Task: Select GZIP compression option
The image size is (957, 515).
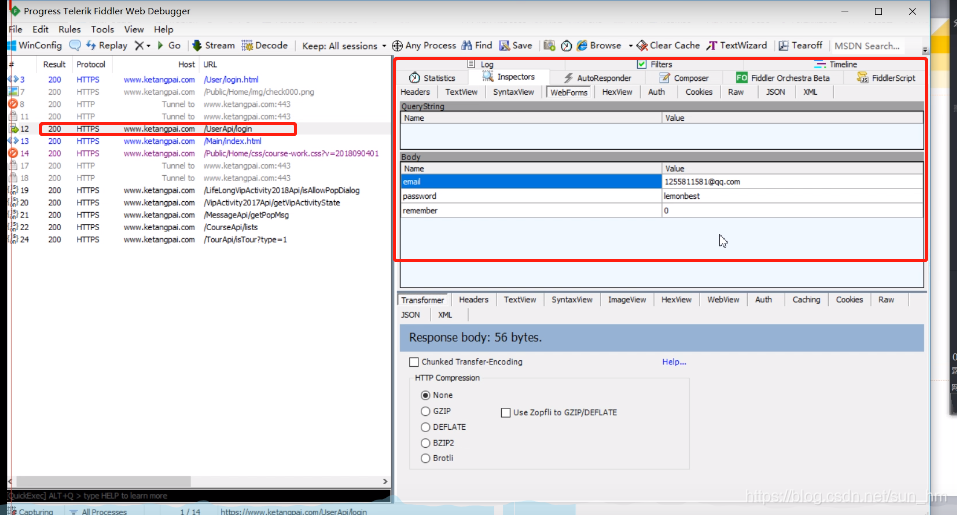Action: click(425, 411)
